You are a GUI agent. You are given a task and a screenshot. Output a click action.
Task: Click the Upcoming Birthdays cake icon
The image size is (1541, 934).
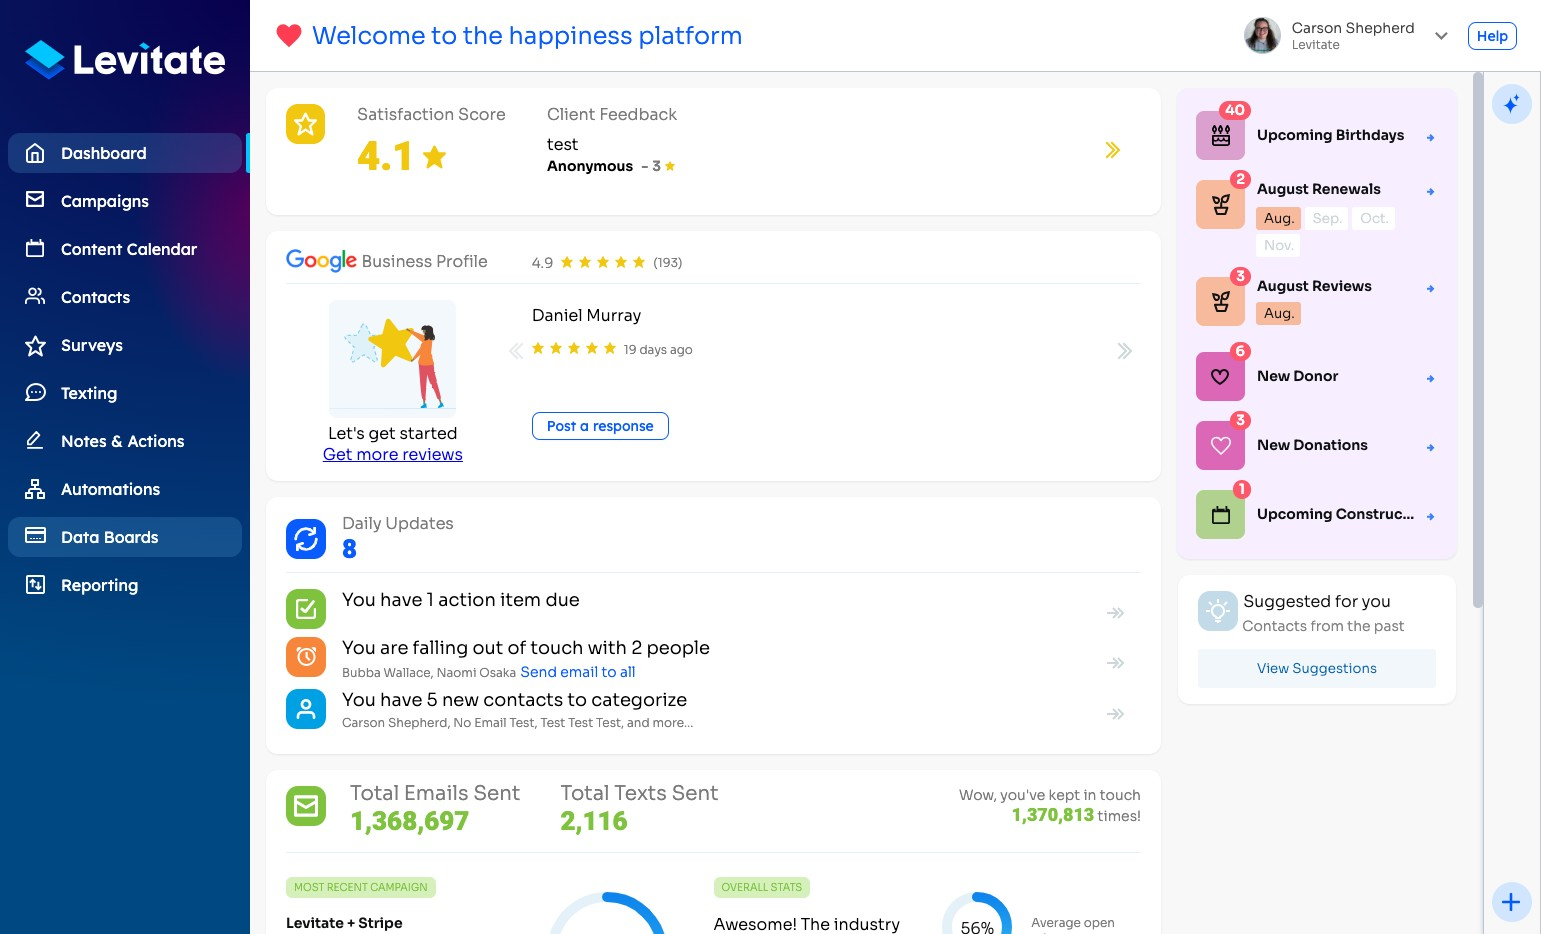[1220, 136]
